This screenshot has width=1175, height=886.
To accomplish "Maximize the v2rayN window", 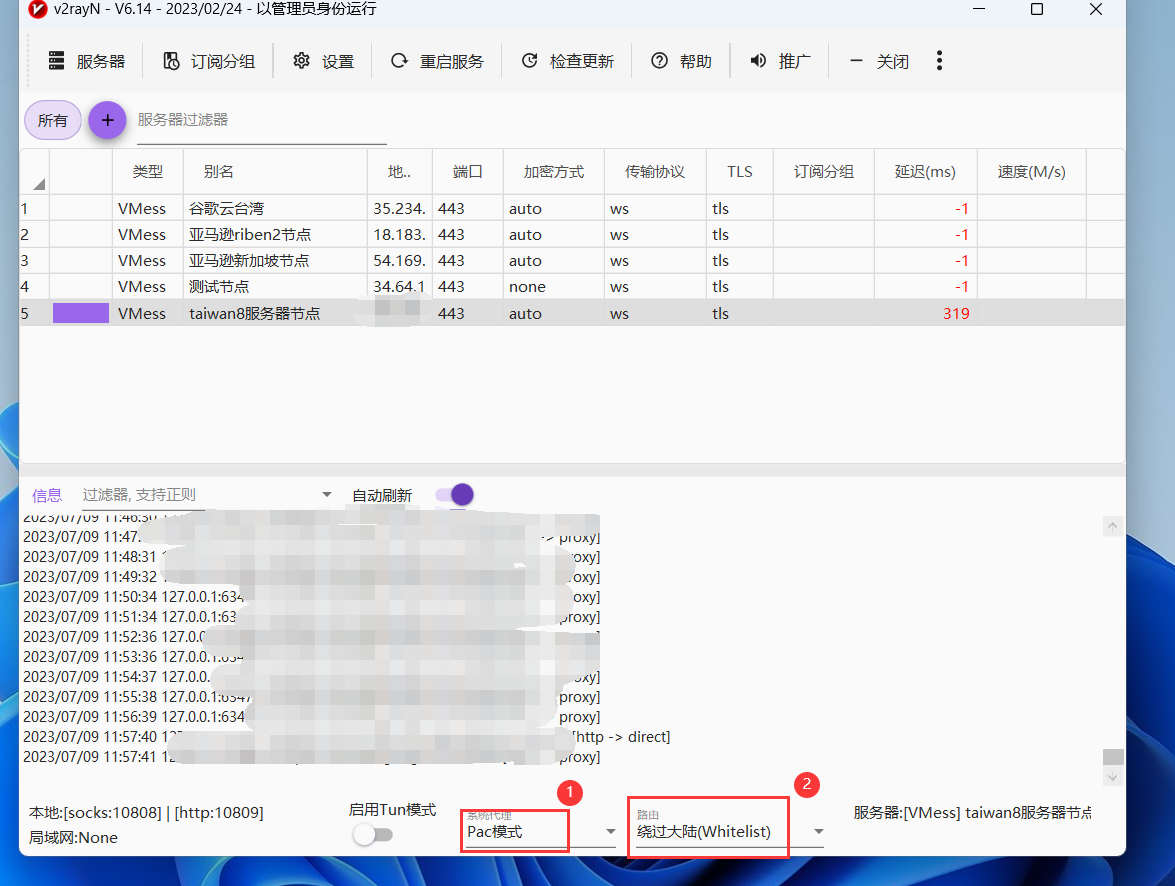I will [x=1037, y=9].
